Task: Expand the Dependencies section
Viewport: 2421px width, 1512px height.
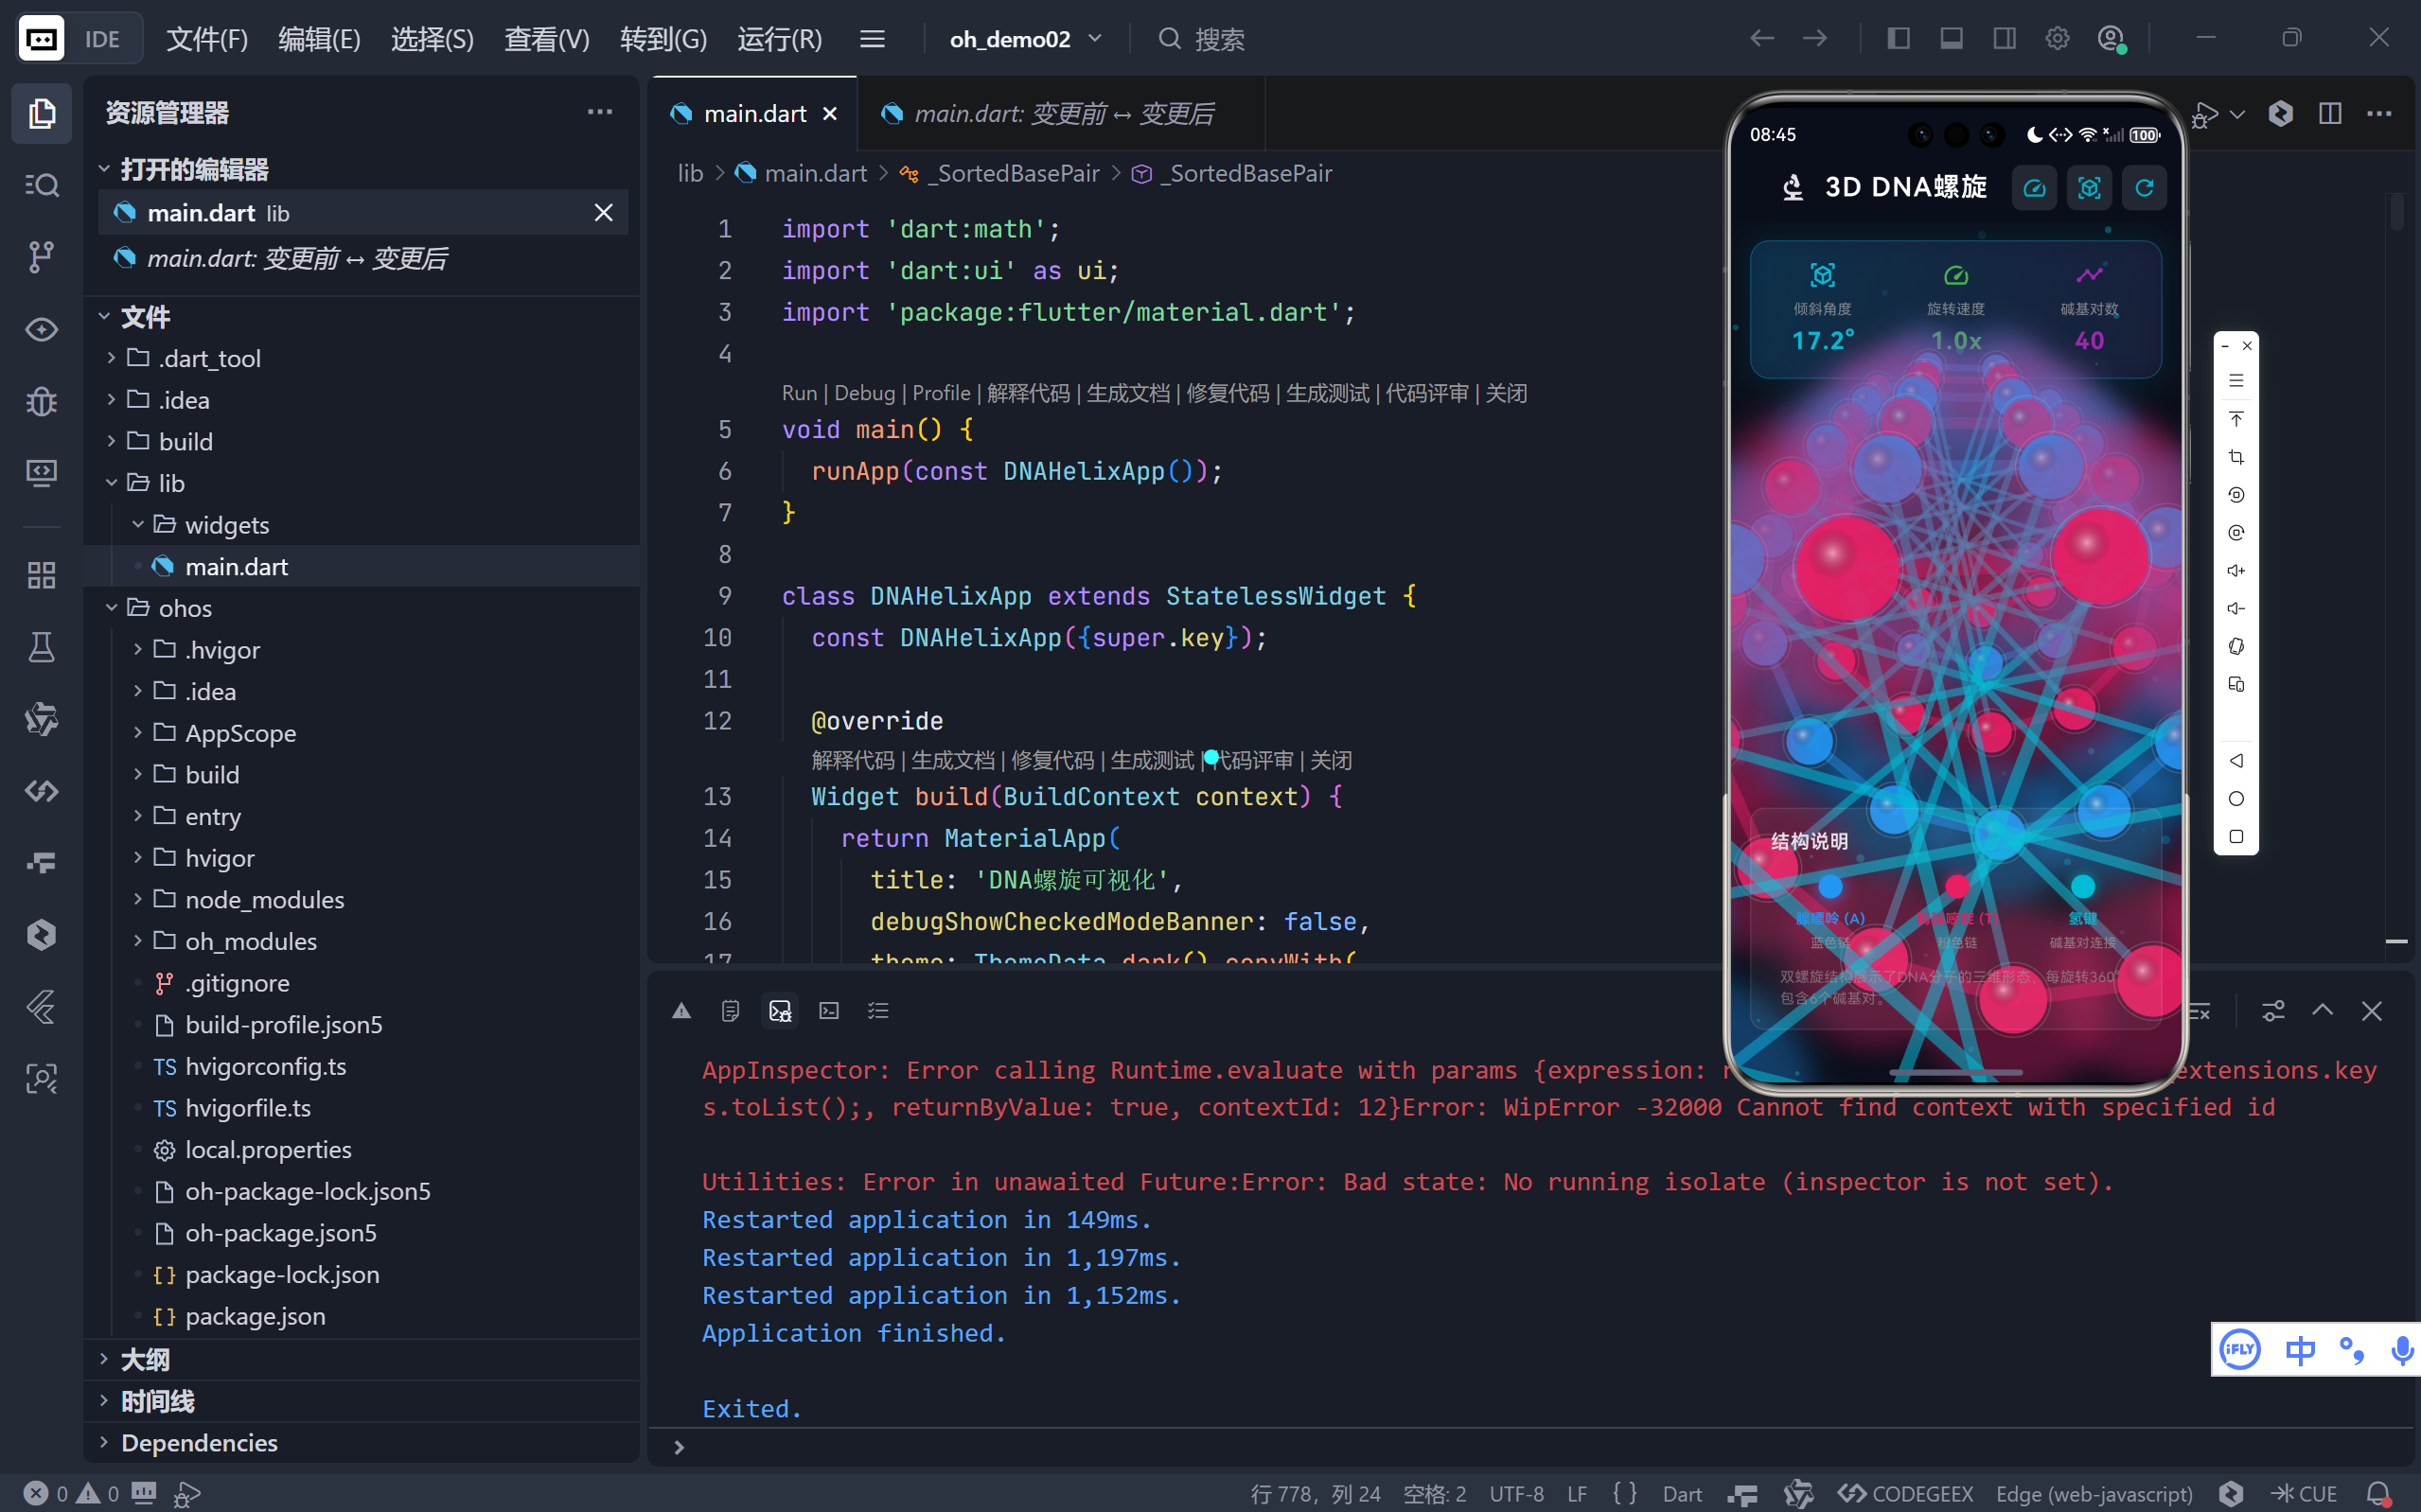Action: (x=199, y=1442)
